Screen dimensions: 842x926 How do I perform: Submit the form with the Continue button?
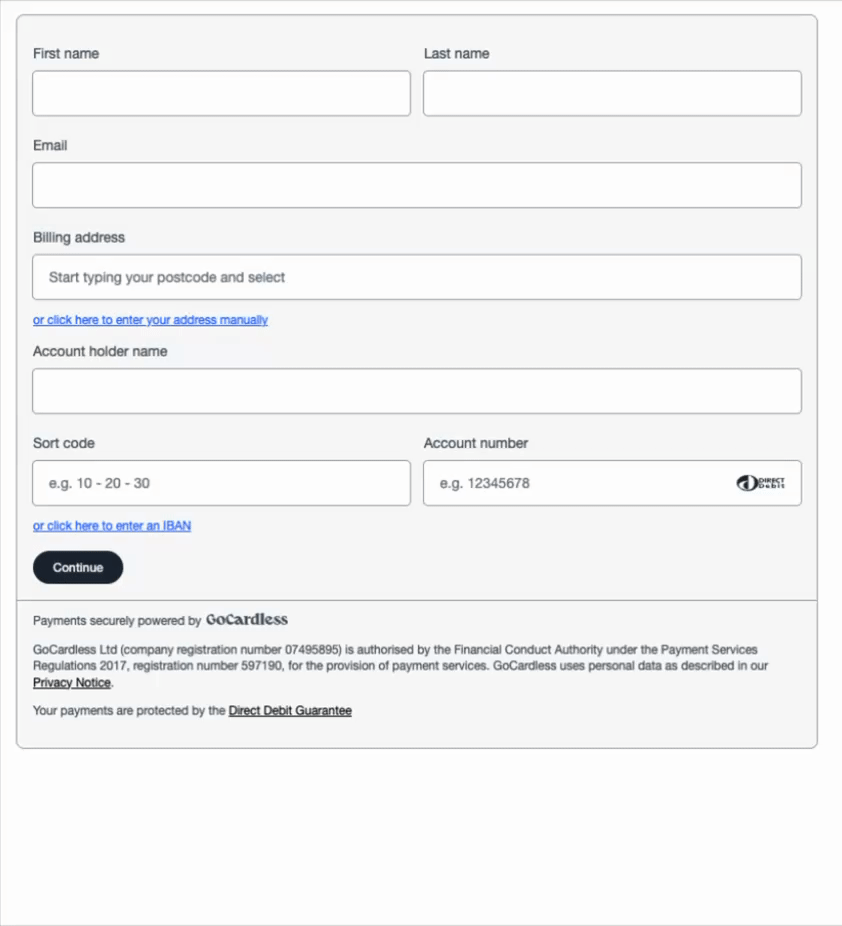point(78,568)
